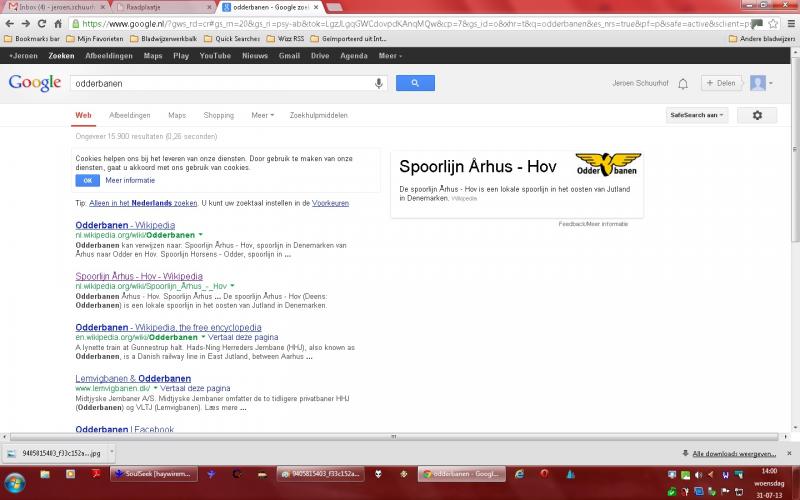Open the Lemvigbanen & Odderbanen result
Image resolution: width=800 pixels, height=500 pixels.
(x=133, y=378)
